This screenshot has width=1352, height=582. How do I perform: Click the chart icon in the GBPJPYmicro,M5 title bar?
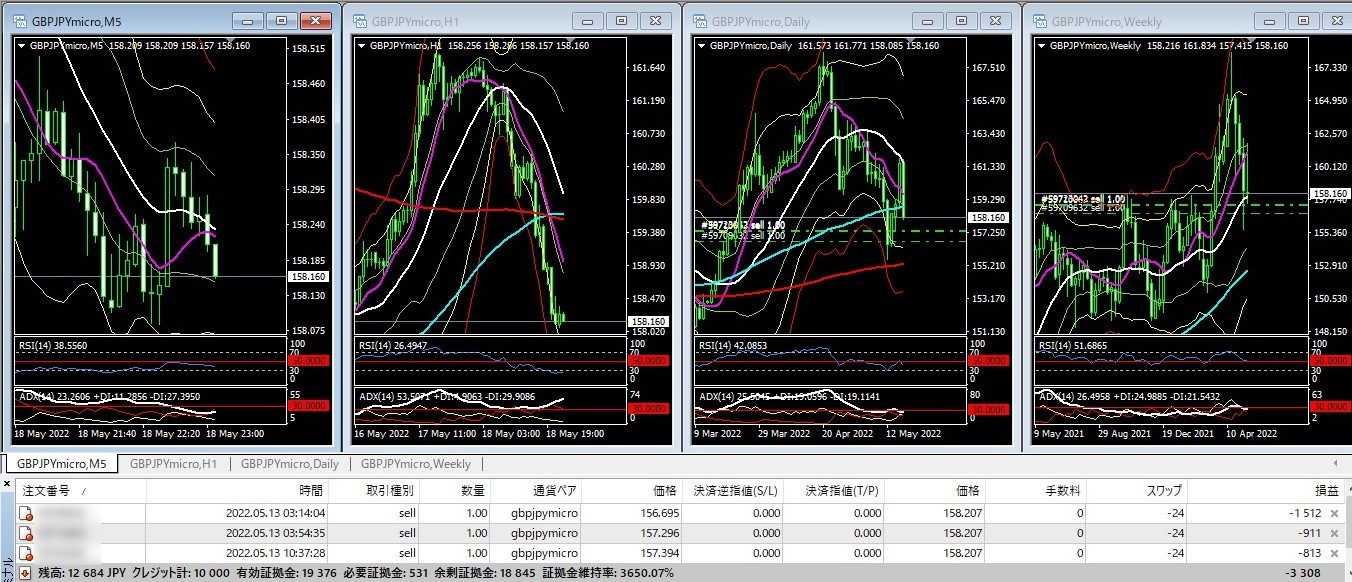[x=20, y=21]
